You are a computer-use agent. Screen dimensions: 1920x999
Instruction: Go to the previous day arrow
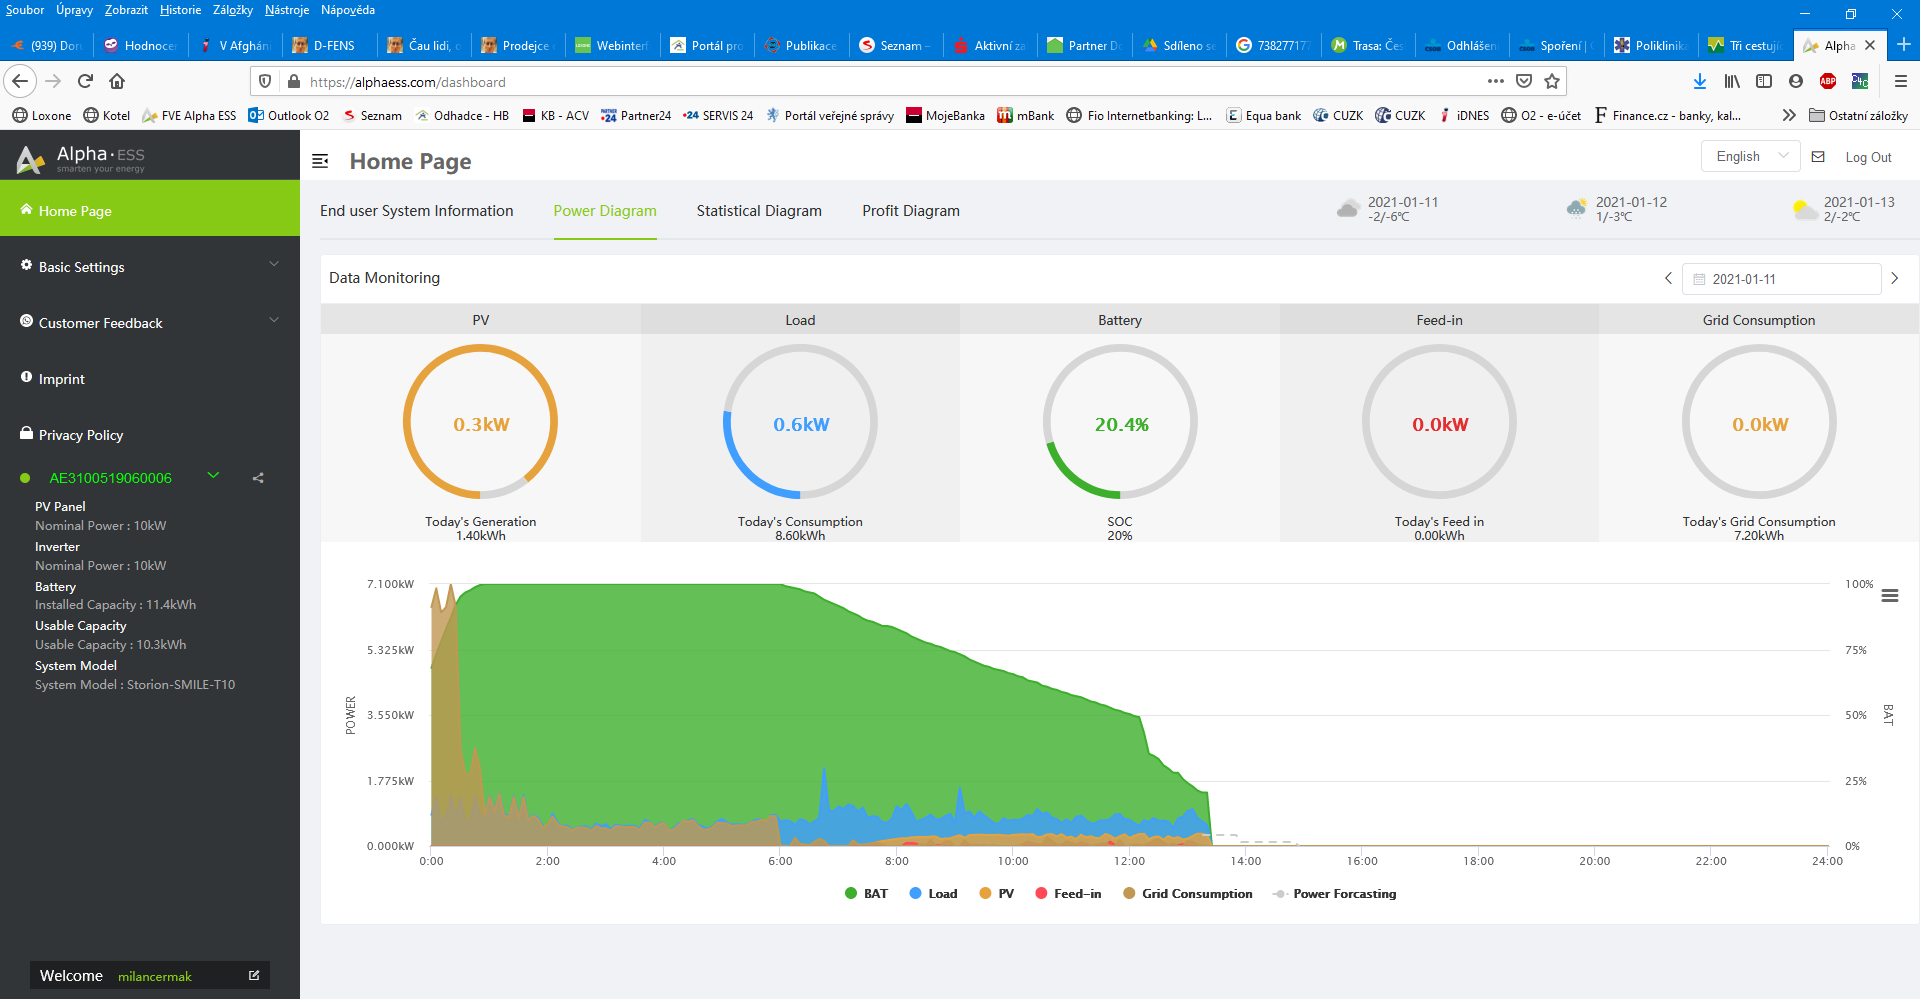point(1668,278)
